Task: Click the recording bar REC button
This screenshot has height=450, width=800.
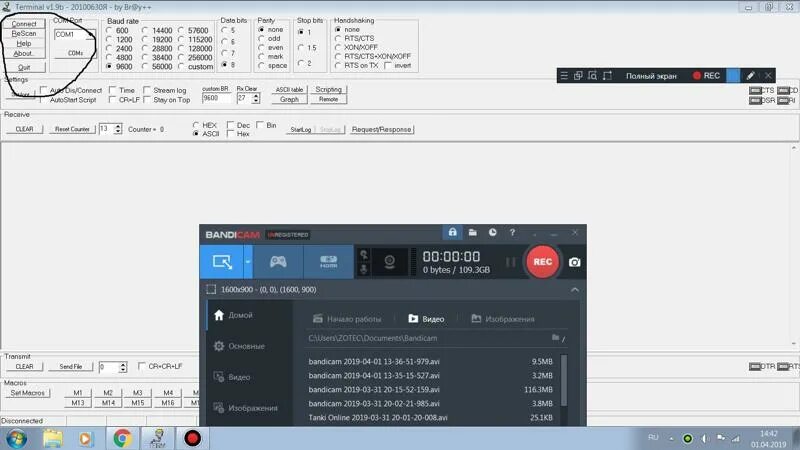Action: (706, 76)
